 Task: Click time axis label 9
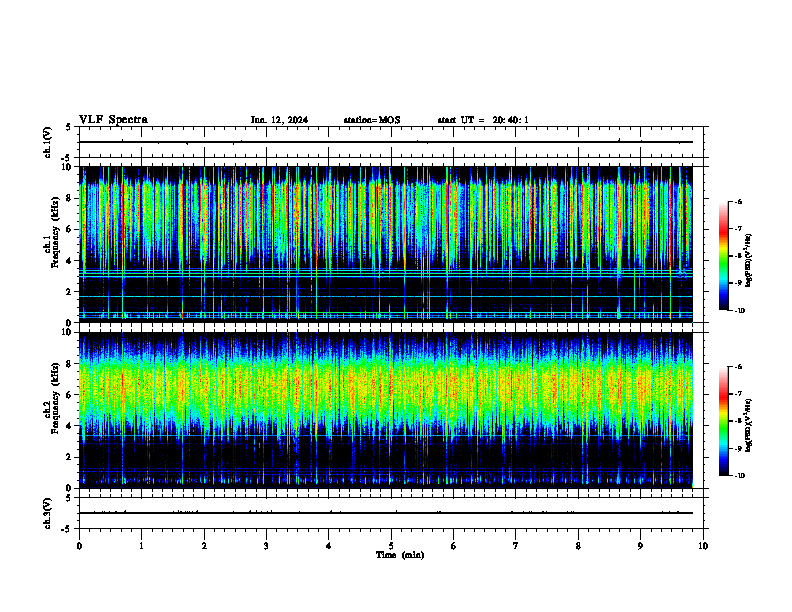(x=640, y=546)
